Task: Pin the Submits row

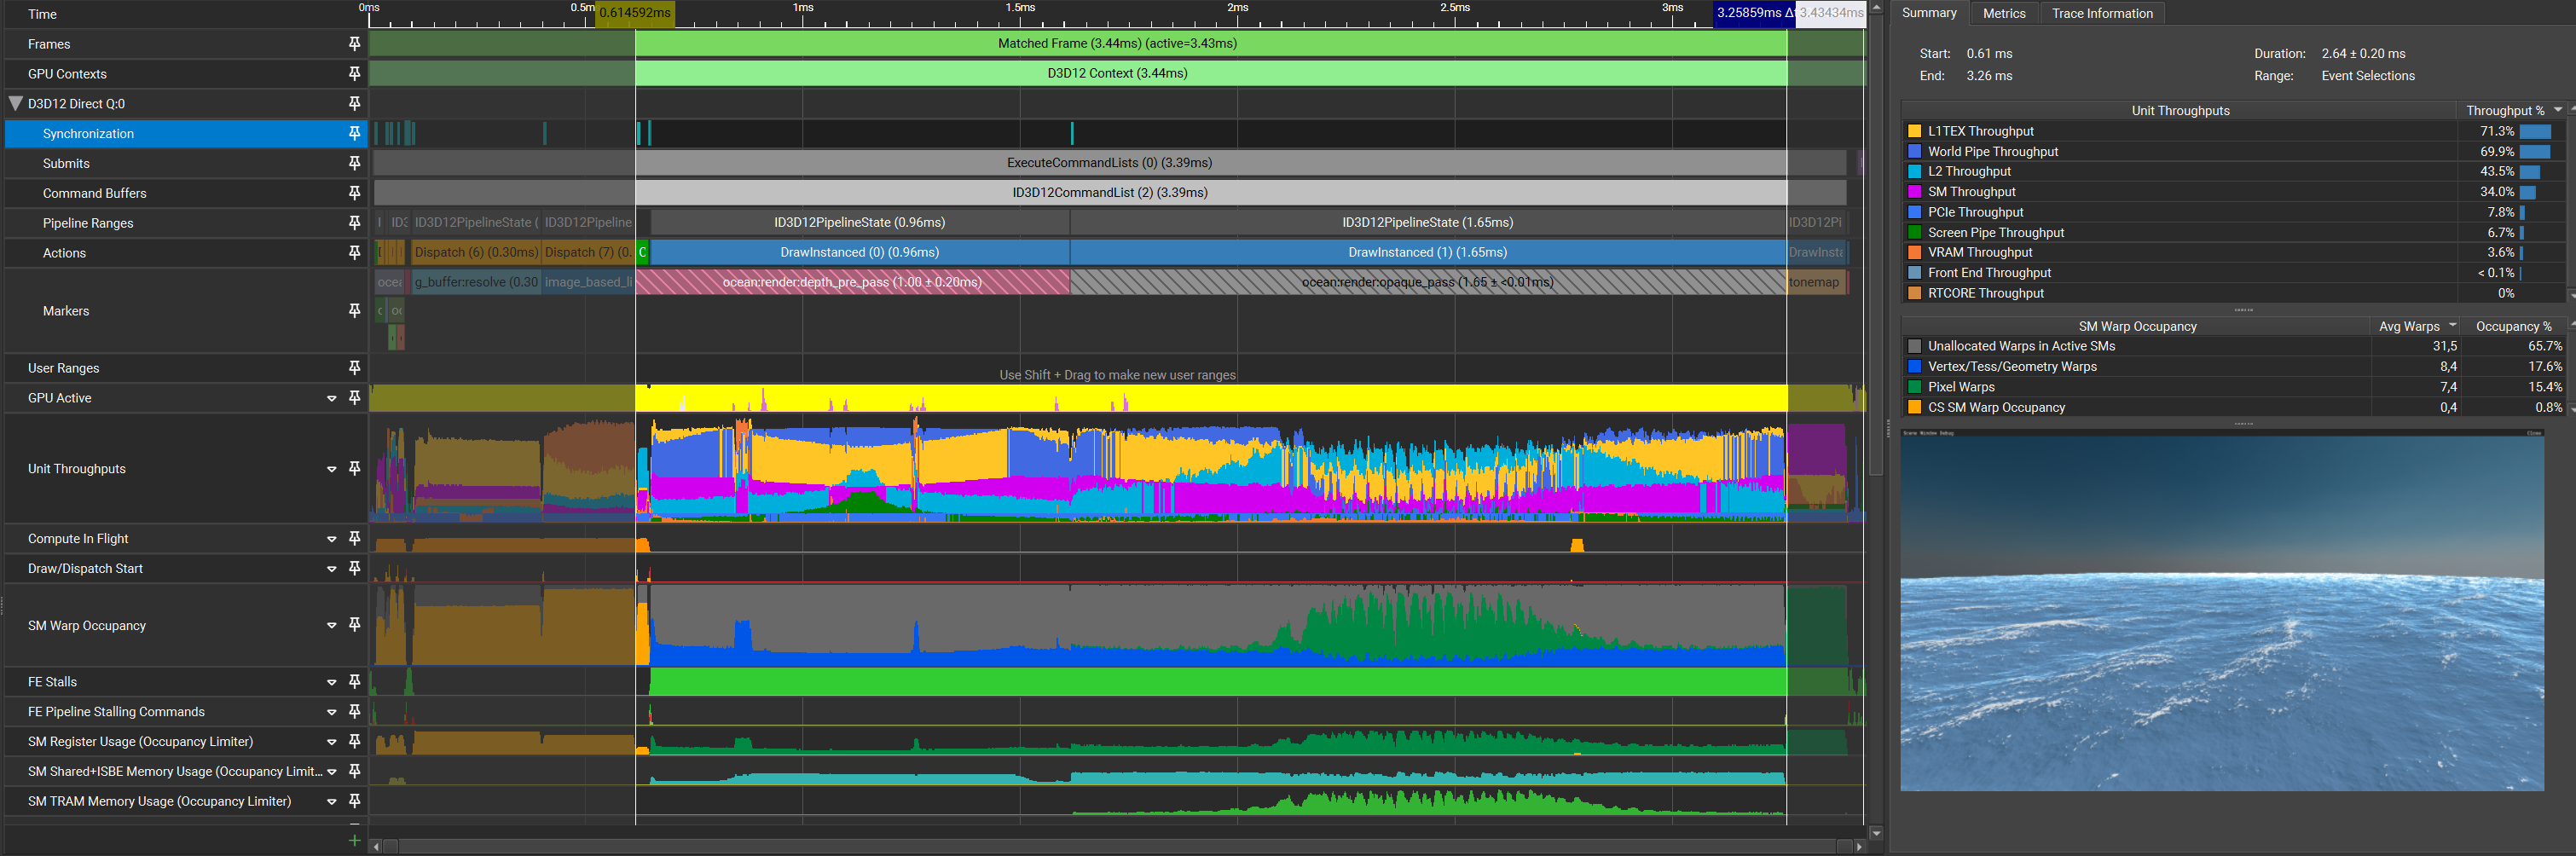Action: [x=354, y=163]
